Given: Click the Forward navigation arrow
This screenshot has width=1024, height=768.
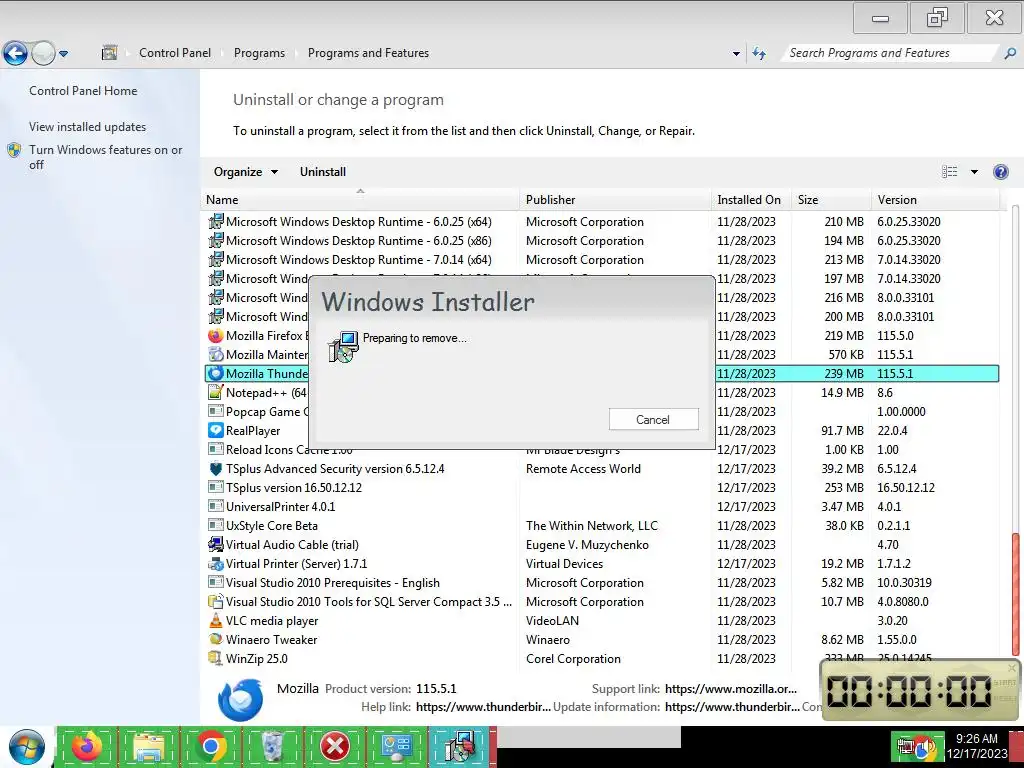Looking at the screenshot, I should pyautogui.click(x=43, y=53).
